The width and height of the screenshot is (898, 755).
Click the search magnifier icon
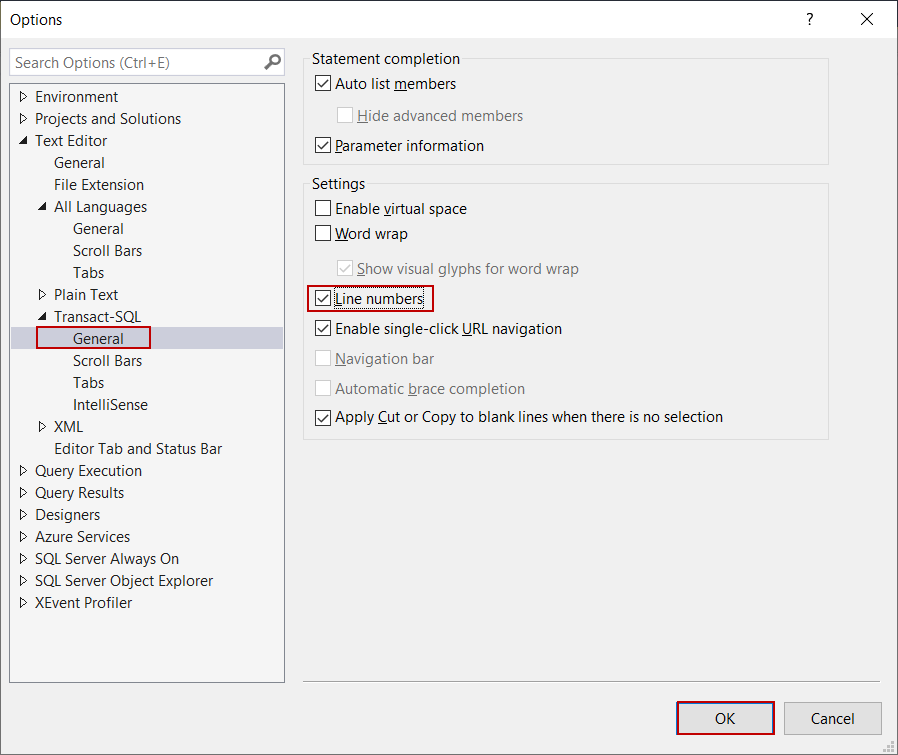click(x=272, y=62)
